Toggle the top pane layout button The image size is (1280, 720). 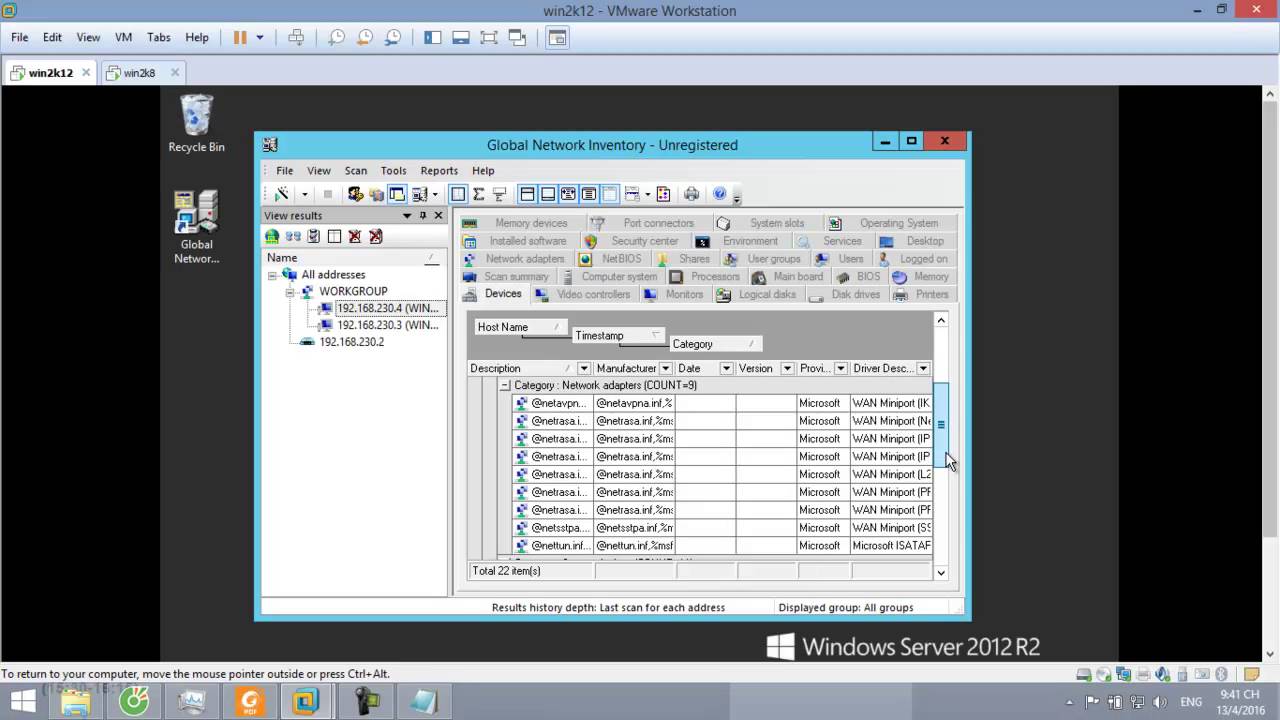point(527,194)
